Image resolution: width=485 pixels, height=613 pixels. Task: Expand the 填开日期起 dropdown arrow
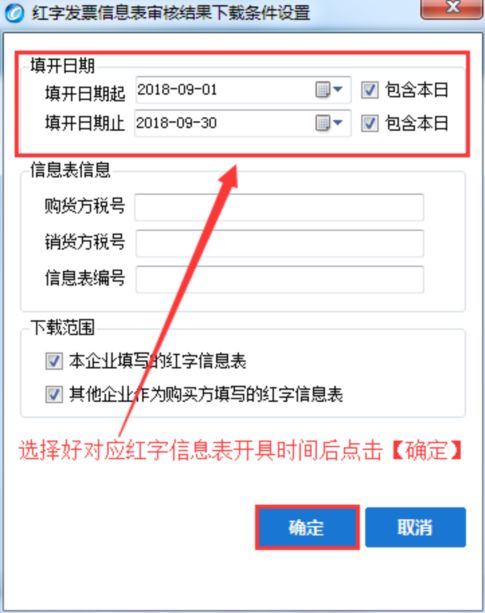pyautogui.click(x=338, y=90)
